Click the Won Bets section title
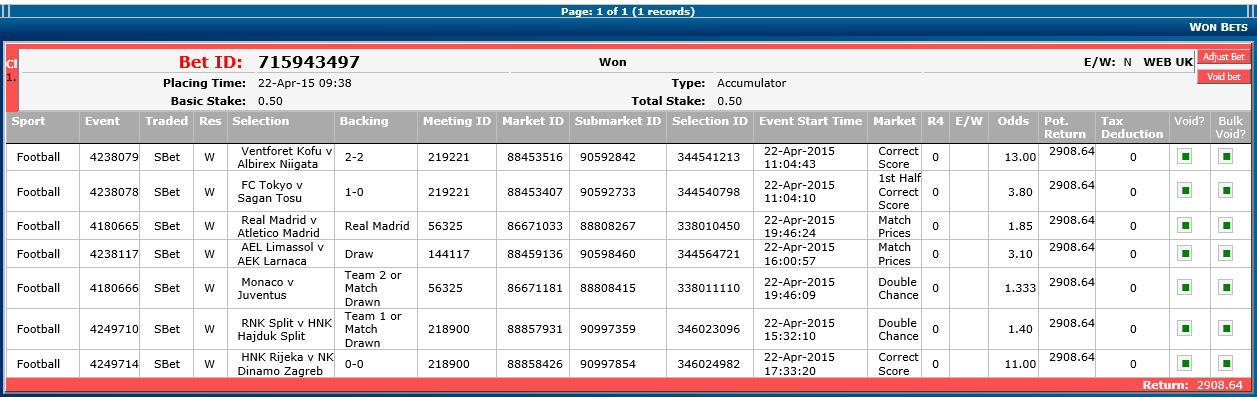 point(1218,27)
